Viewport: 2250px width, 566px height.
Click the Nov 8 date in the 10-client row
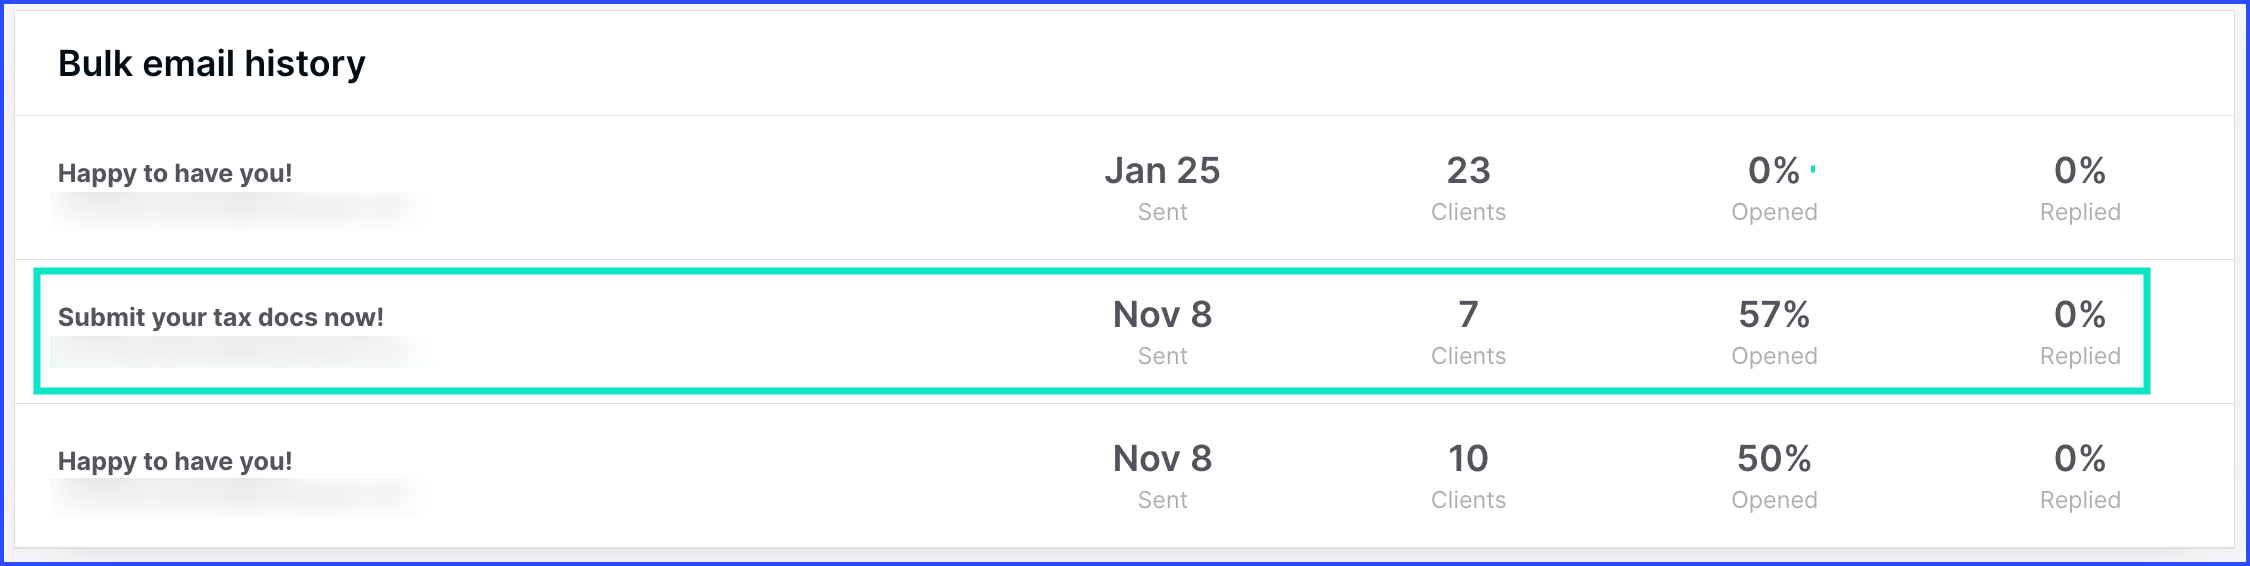pyautogui.click(x=1162, y=475)
